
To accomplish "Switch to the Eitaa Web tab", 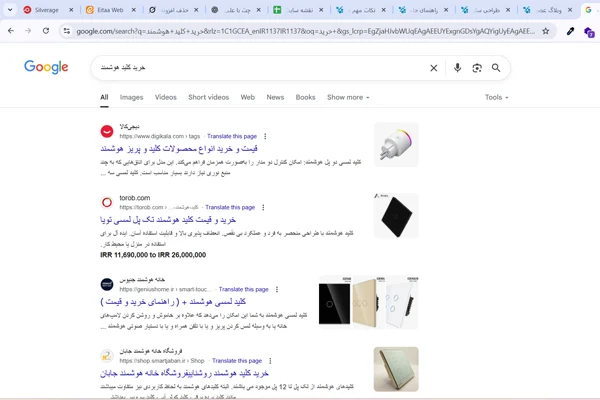I will tap(111, 10).
